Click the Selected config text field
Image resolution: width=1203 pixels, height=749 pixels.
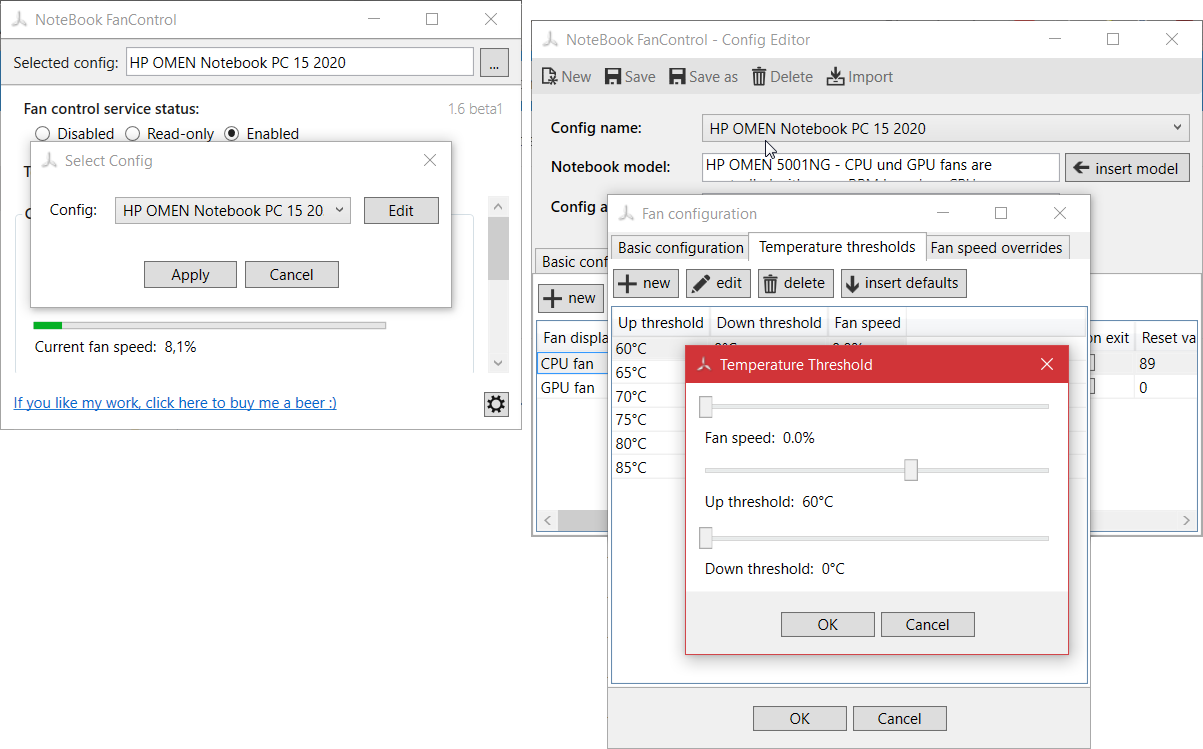pos(300,62)
